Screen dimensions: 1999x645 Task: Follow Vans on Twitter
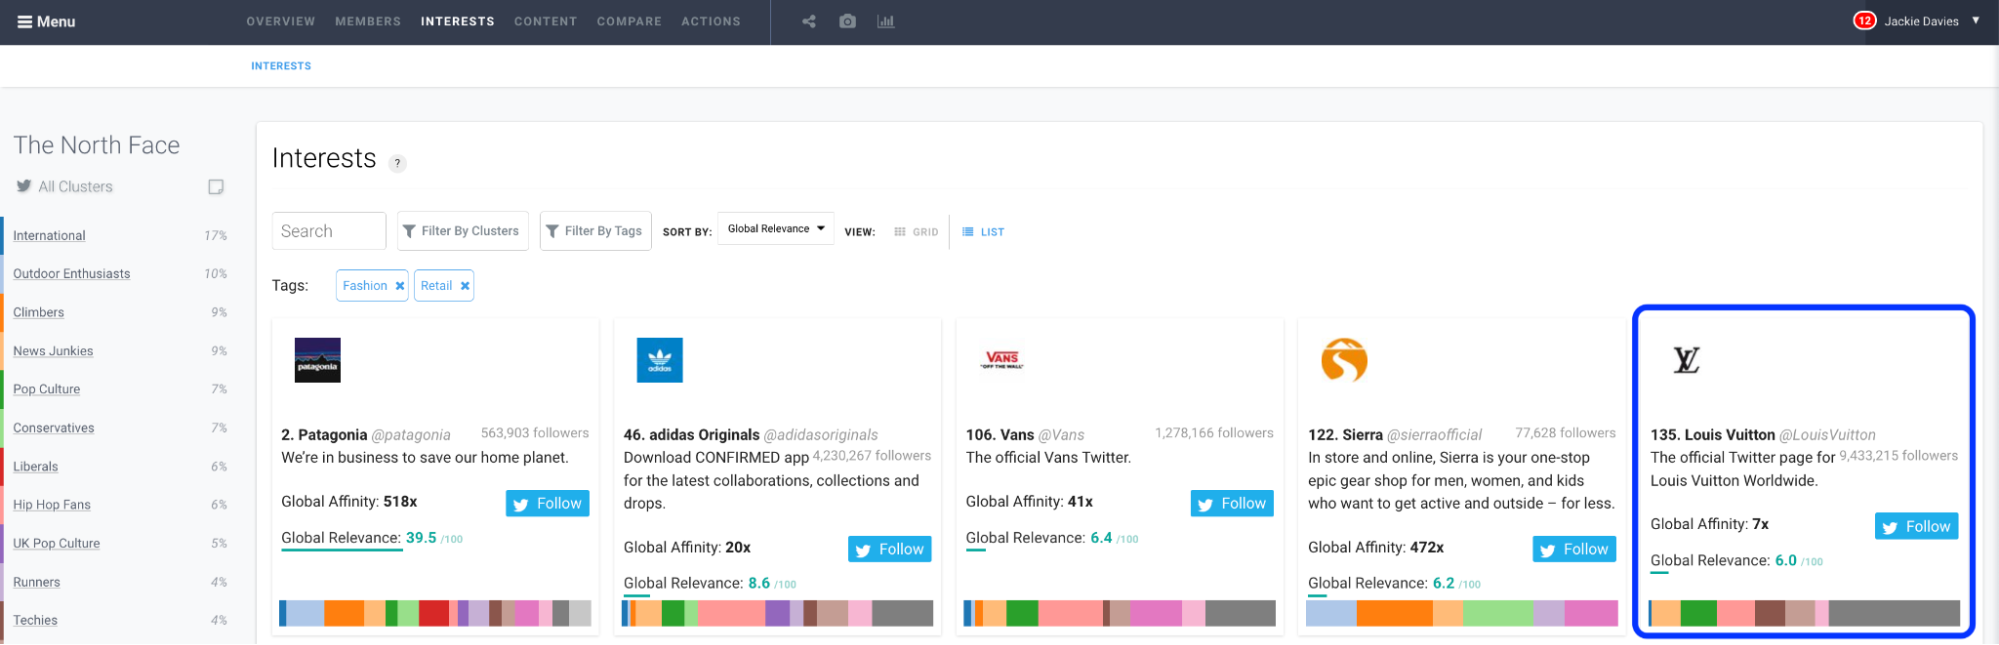[1232, 504]
